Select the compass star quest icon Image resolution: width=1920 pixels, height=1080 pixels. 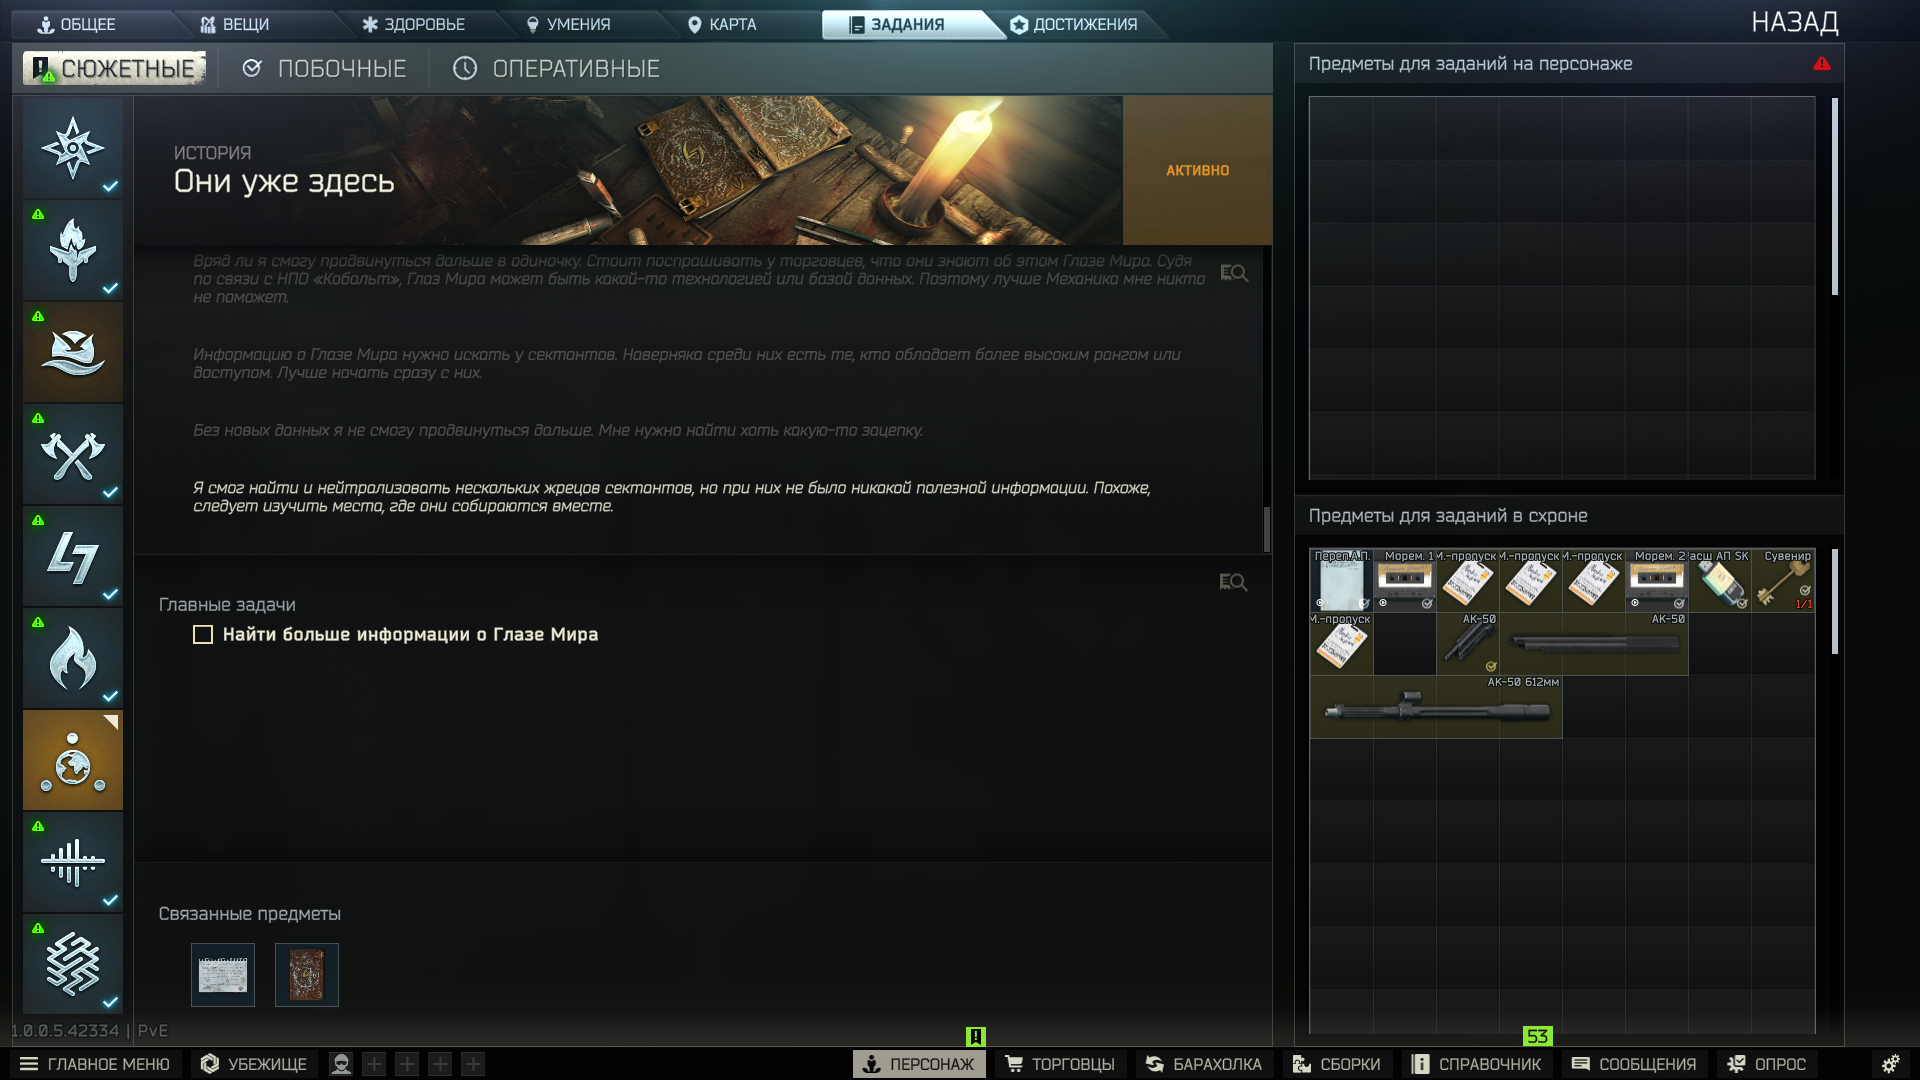pyautogui.click(x=73, y=148)
